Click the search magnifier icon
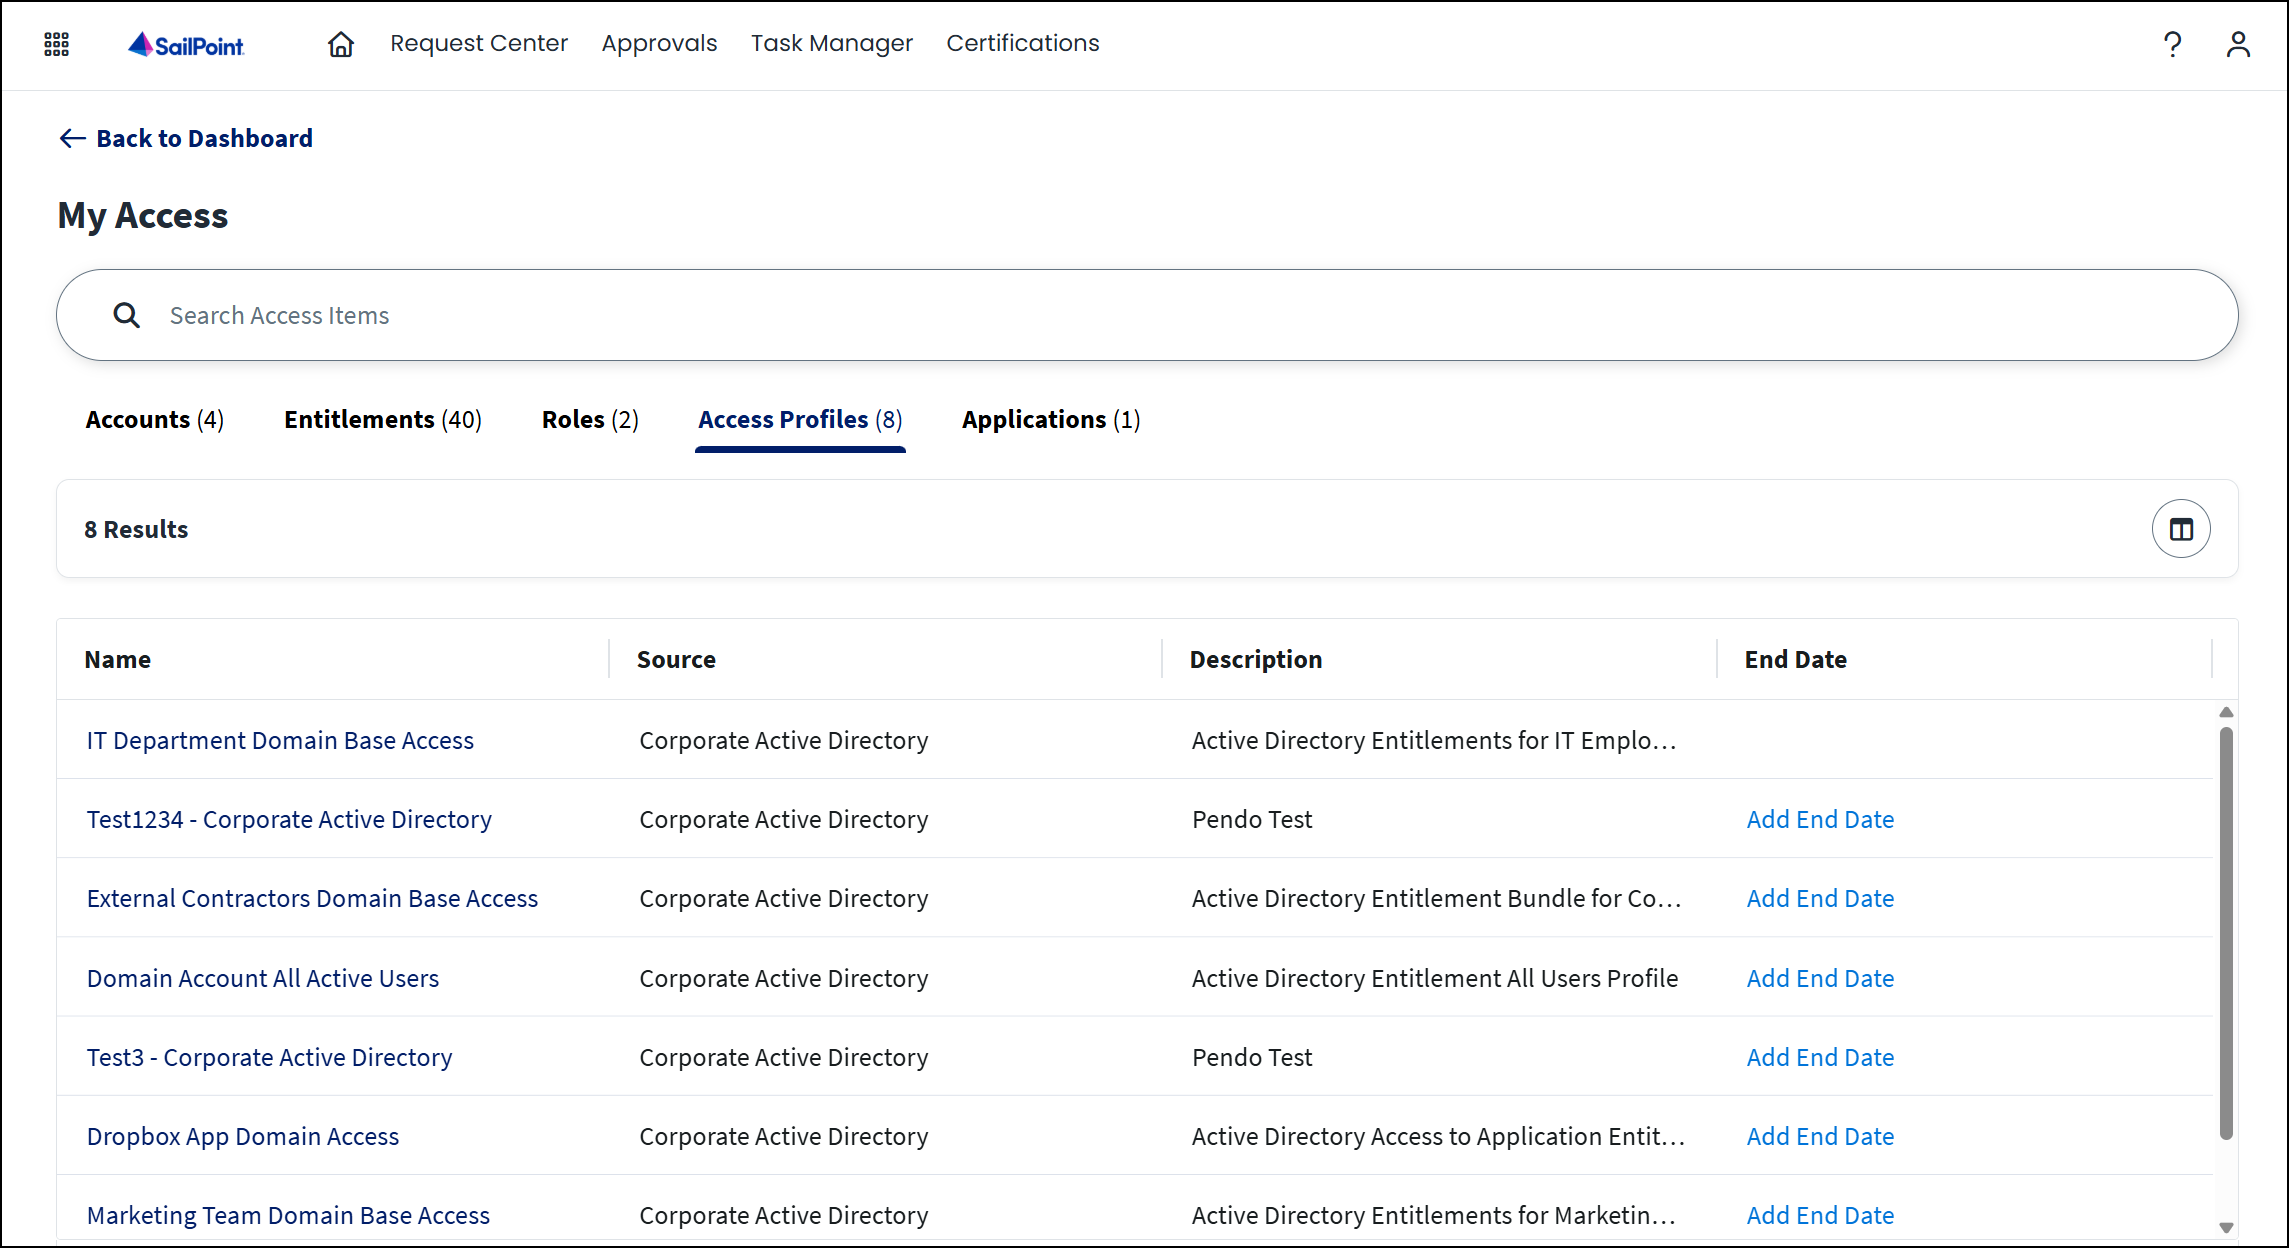Screen dimensions: 2289x1248 click(x=127, y=314)
